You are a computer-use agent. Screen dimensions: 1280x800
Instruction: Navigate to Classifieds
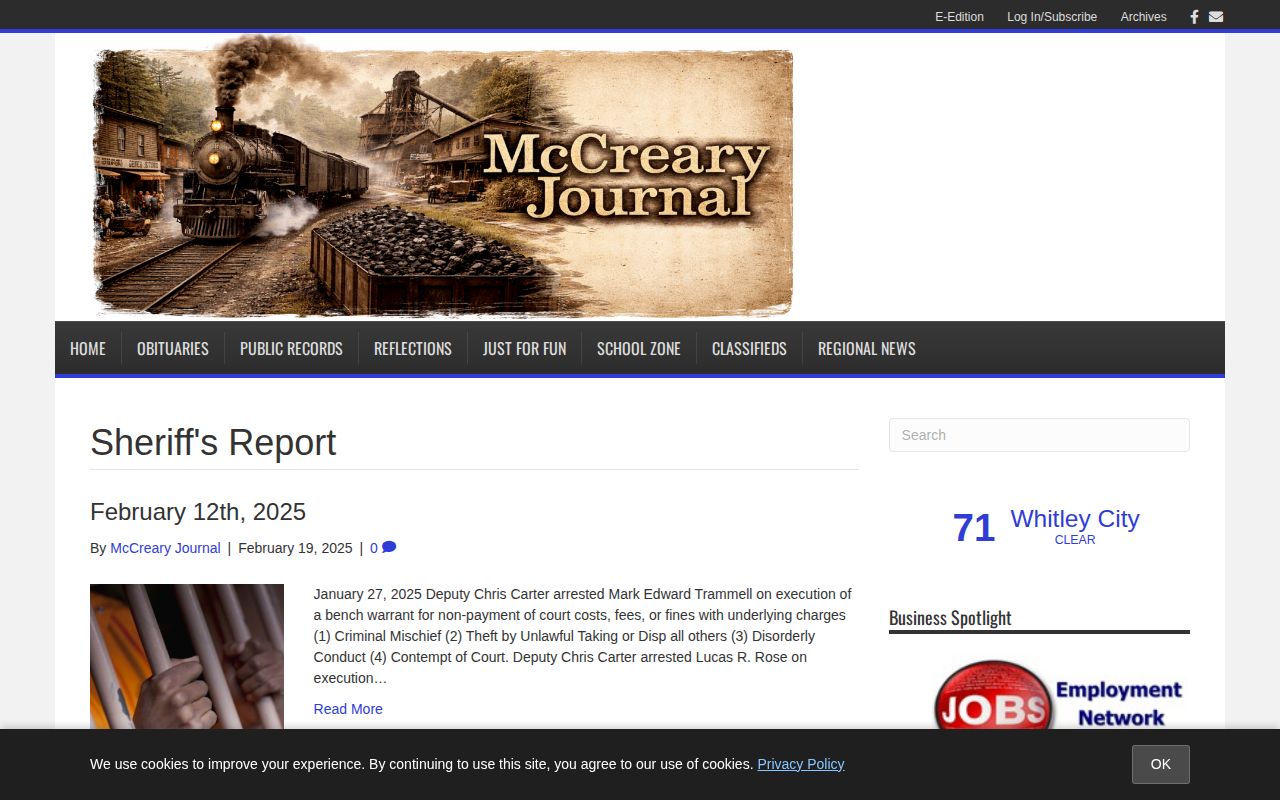click(x=749, y=348)
